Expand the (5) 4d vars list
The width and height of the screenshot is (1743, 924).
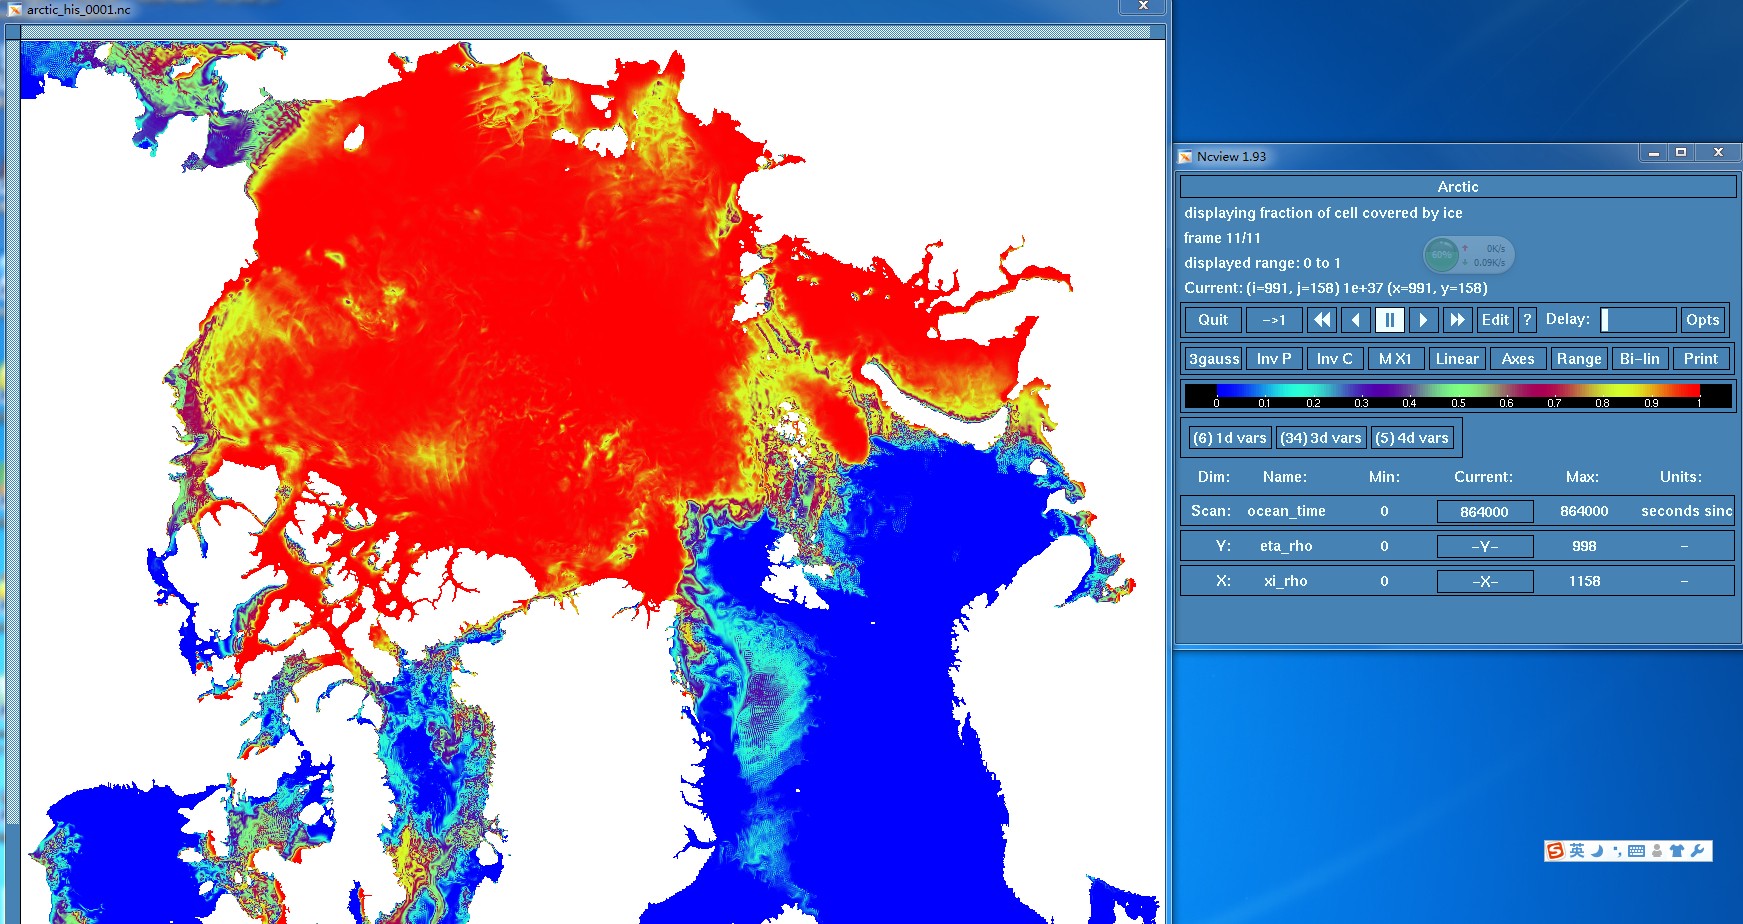[1411, 438]
